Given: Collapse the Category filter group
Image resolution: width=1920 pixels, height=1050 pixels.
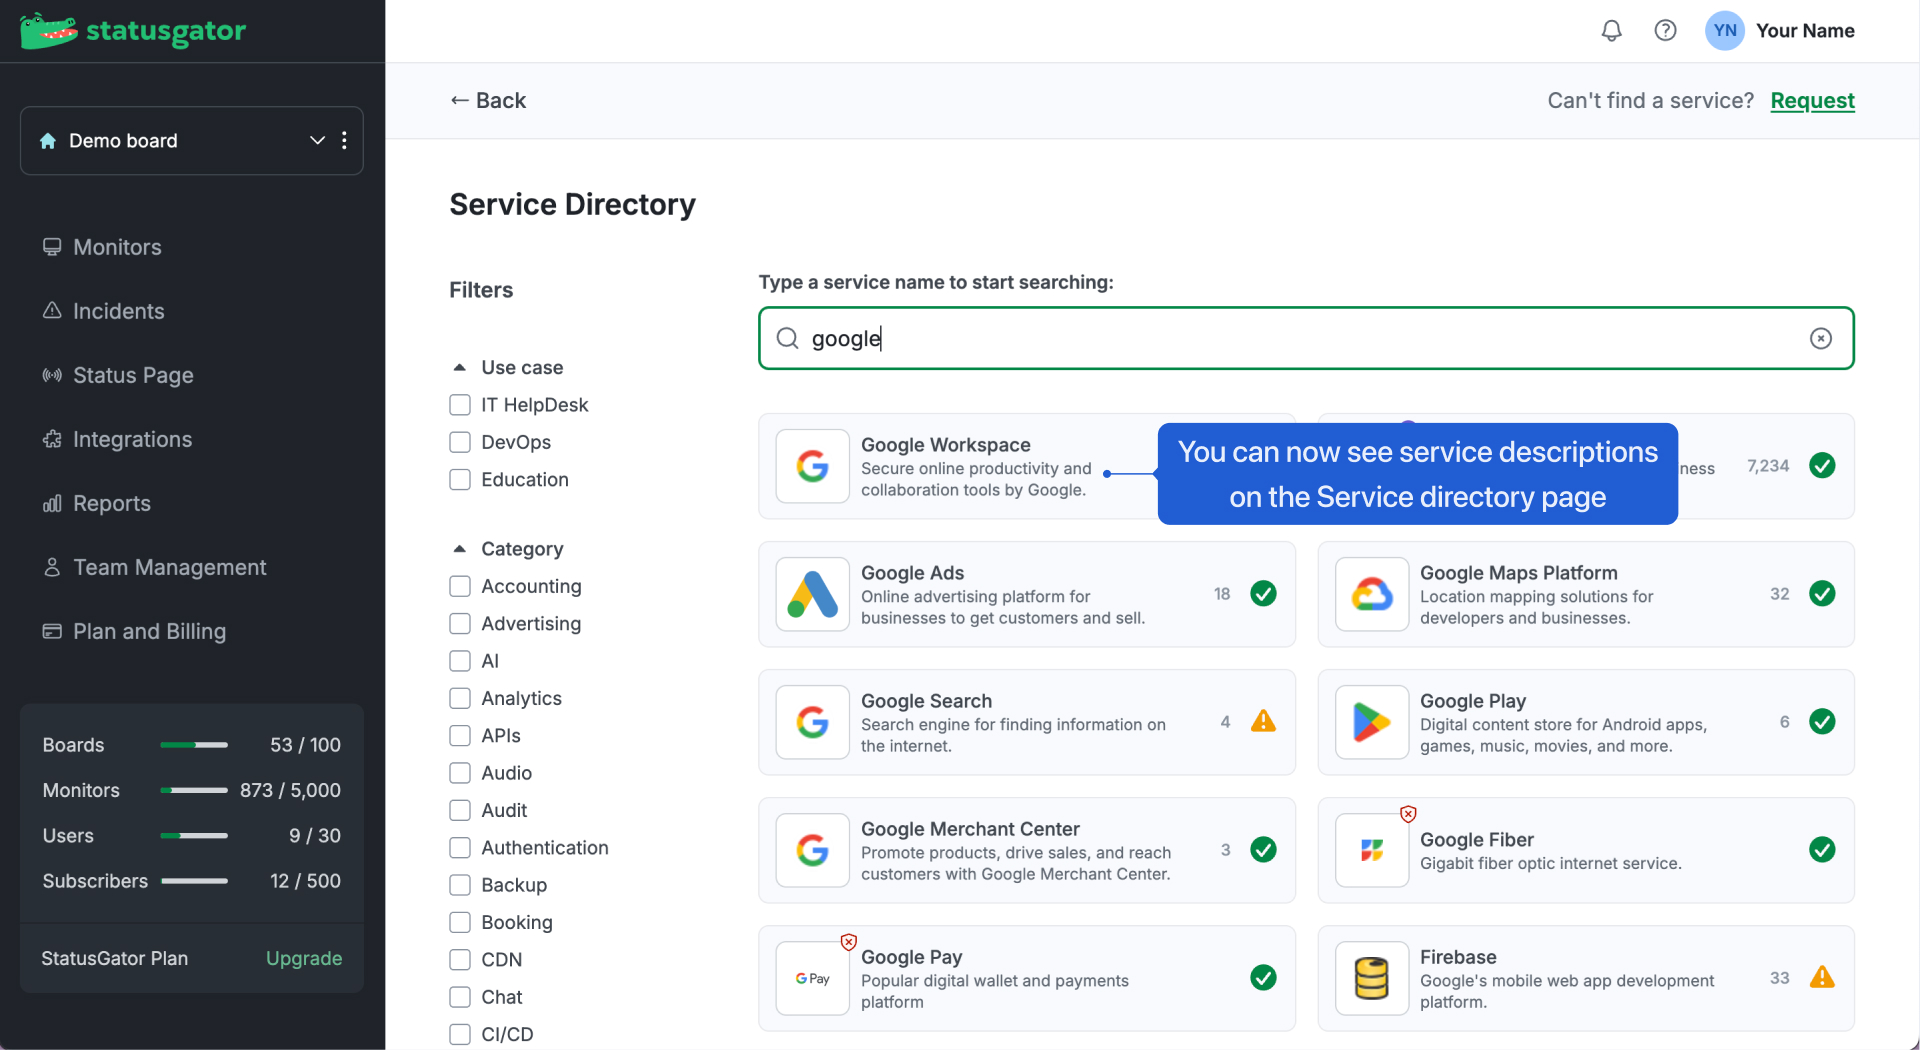Looking at the screenshot, I should 459,549.
